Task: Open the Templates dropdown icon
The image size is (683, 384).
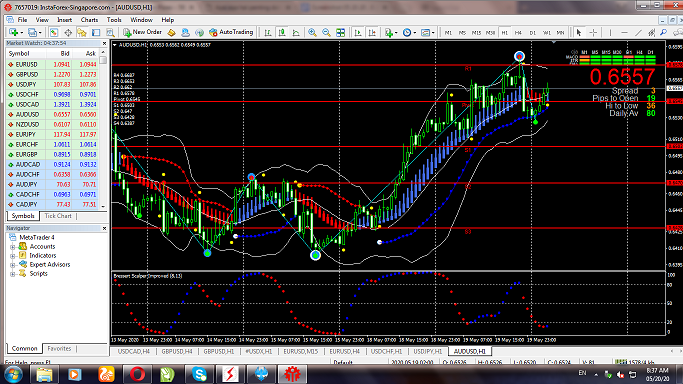Action: [427, 32]
